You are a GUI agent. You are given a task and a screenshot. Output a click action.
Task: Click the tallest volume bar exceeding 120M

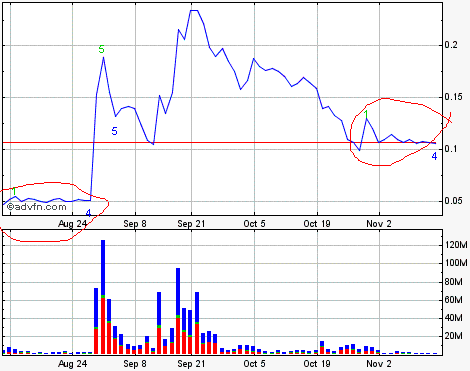(103, 297)
